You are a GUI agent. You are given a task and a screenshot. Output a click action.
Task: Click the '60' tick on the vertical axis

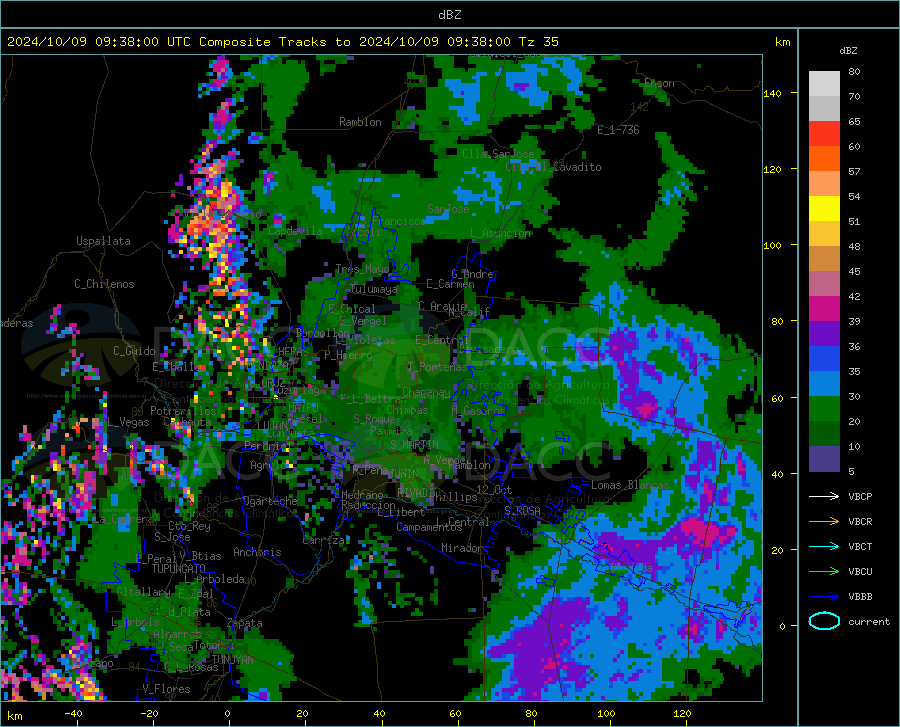[x=777, y=398]
